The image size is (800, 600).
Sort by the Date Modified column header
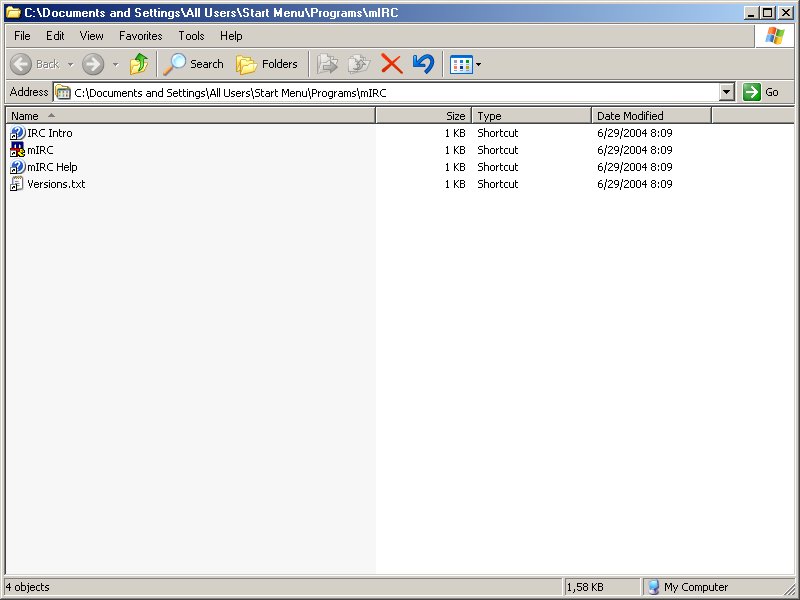tap(652, 116)
